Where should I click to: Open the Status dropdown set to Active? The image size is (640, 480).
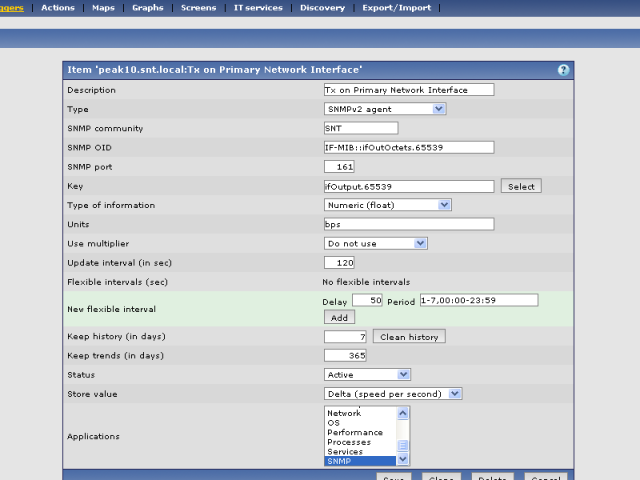tap(367, 375)
